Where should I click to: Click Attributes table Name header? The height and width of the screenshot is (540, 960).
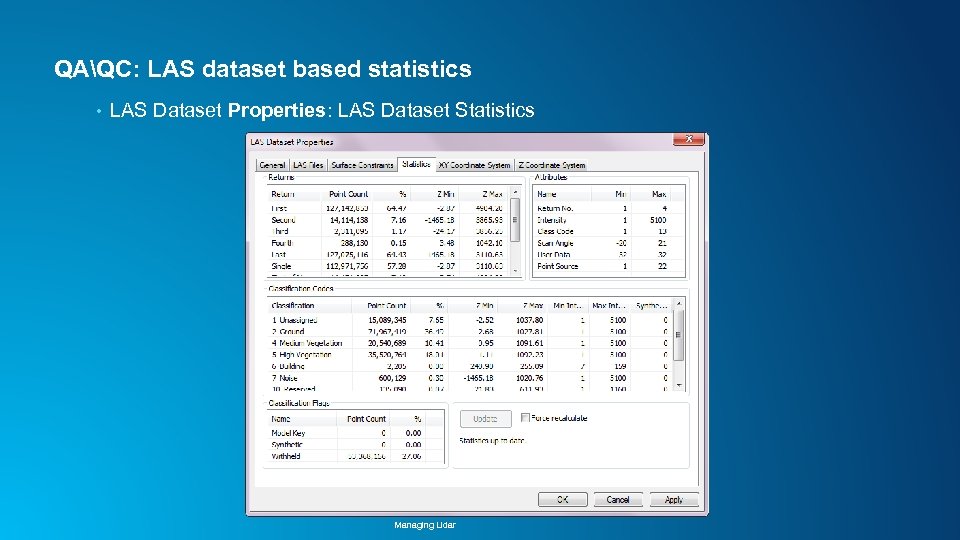(562, 194)
